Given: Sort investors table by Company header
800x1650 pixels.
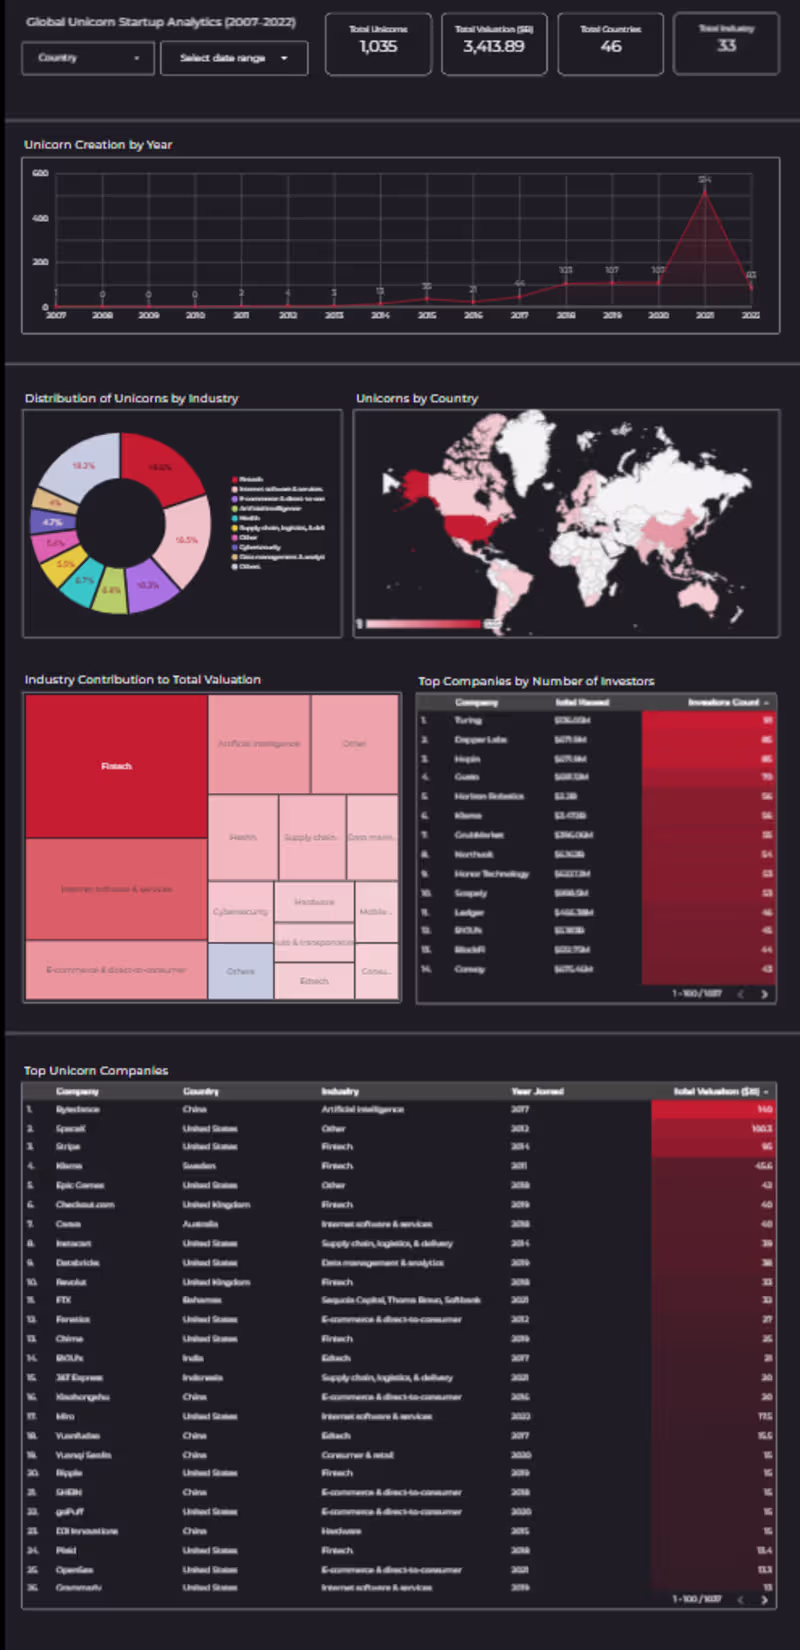Looking at the screenshot, I should [476, 702].
